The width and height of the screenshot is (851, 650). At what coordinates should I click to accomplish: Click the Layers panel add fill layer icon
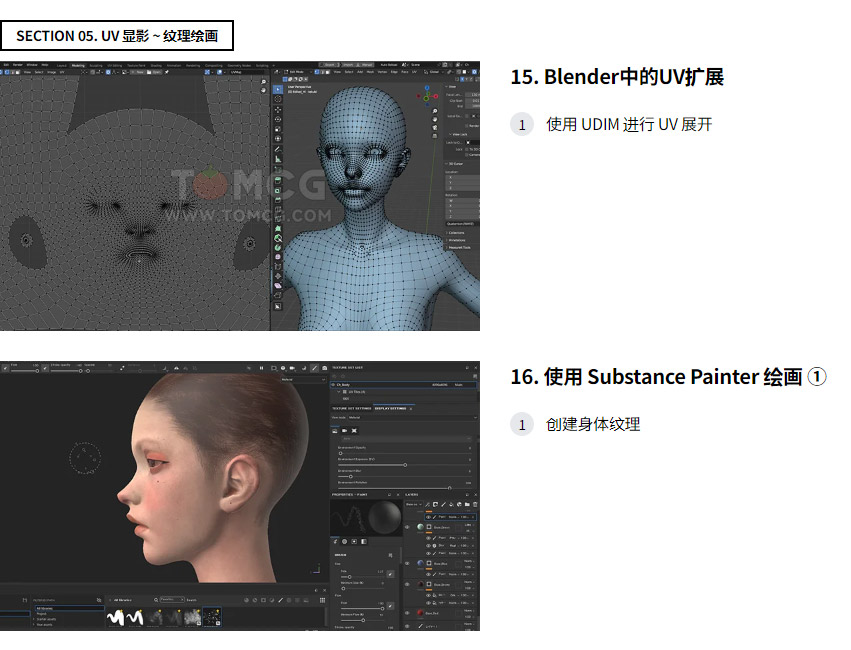pyautogui.click(x=451, y=505)
